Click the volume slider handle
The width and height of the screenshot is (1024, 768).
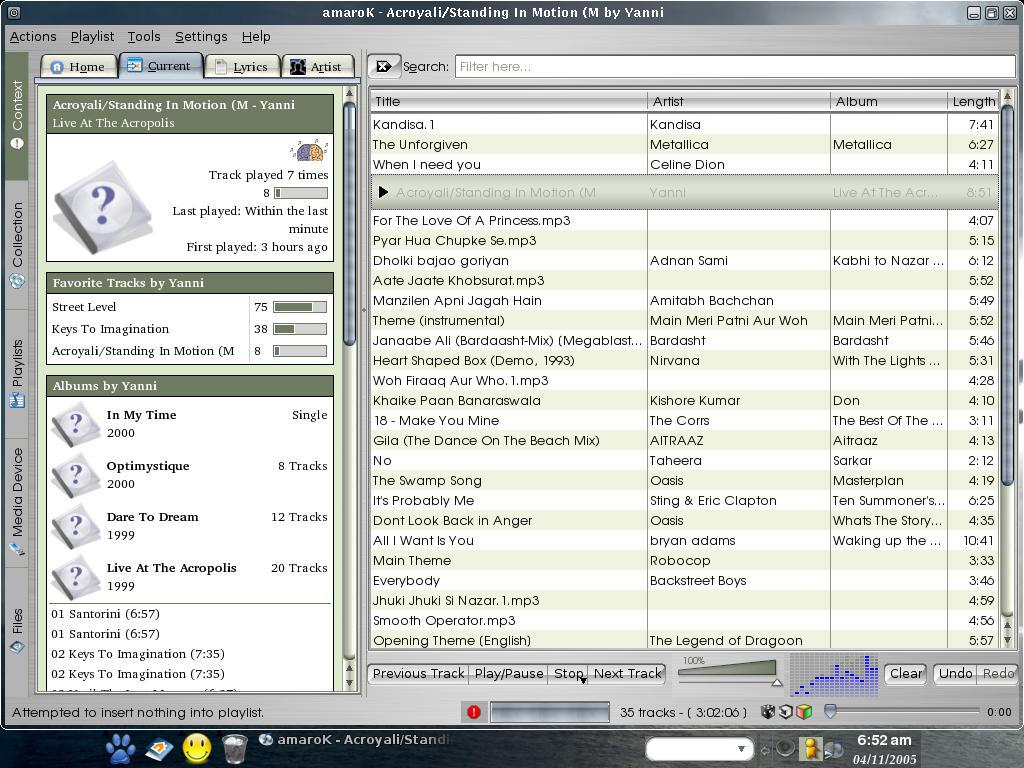coord(776,682)
